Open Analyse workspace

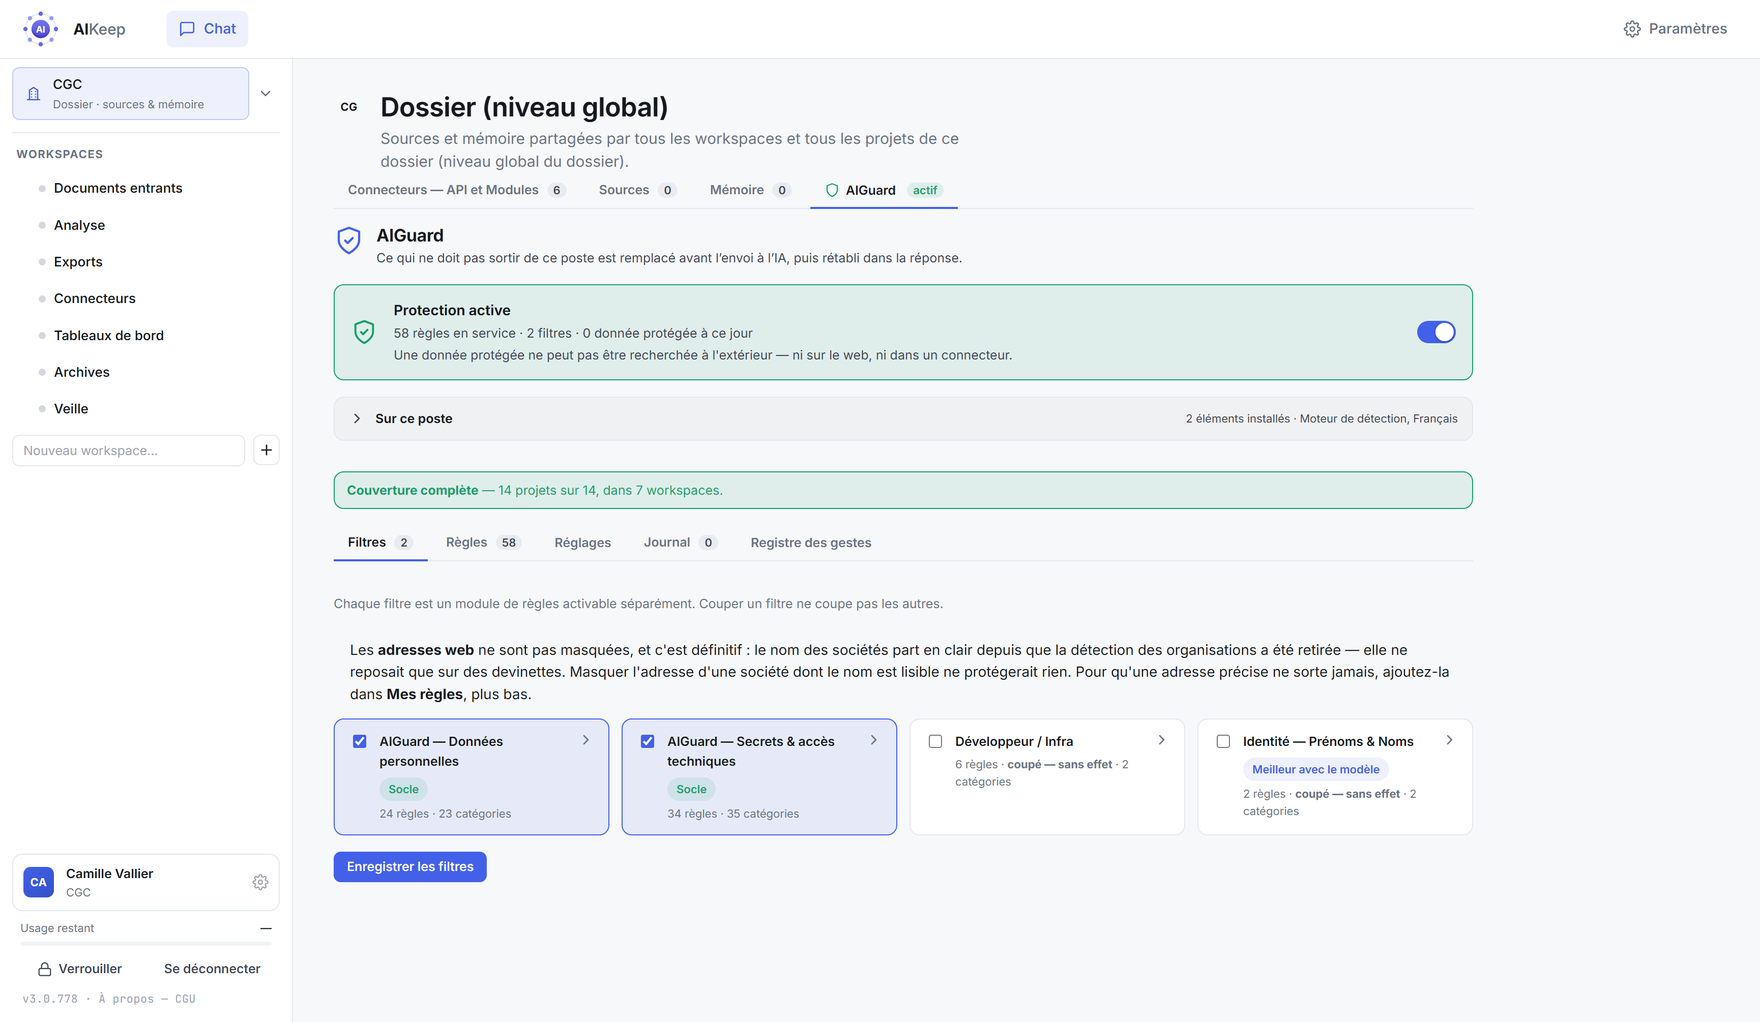[x=79, y=225]
